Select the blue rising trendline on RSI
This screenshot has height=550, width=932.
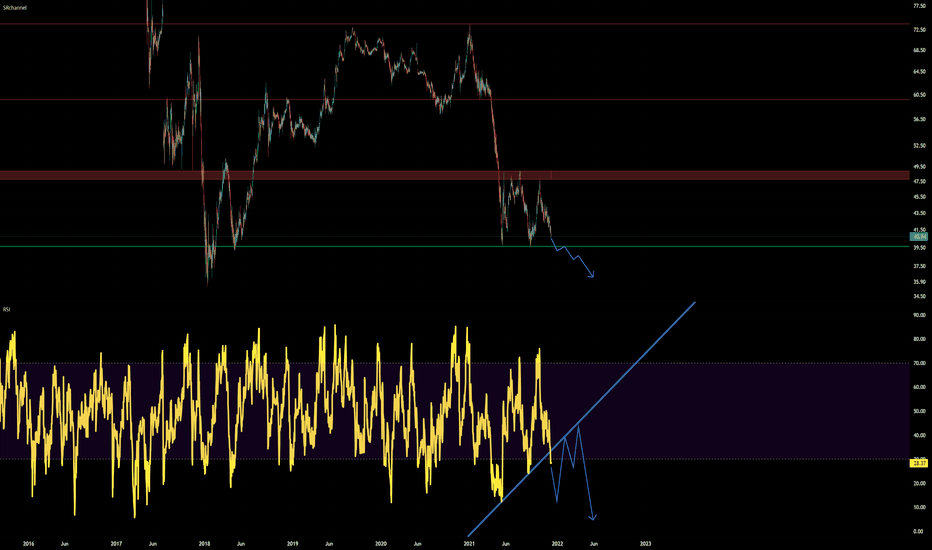(x=581, y=419)
